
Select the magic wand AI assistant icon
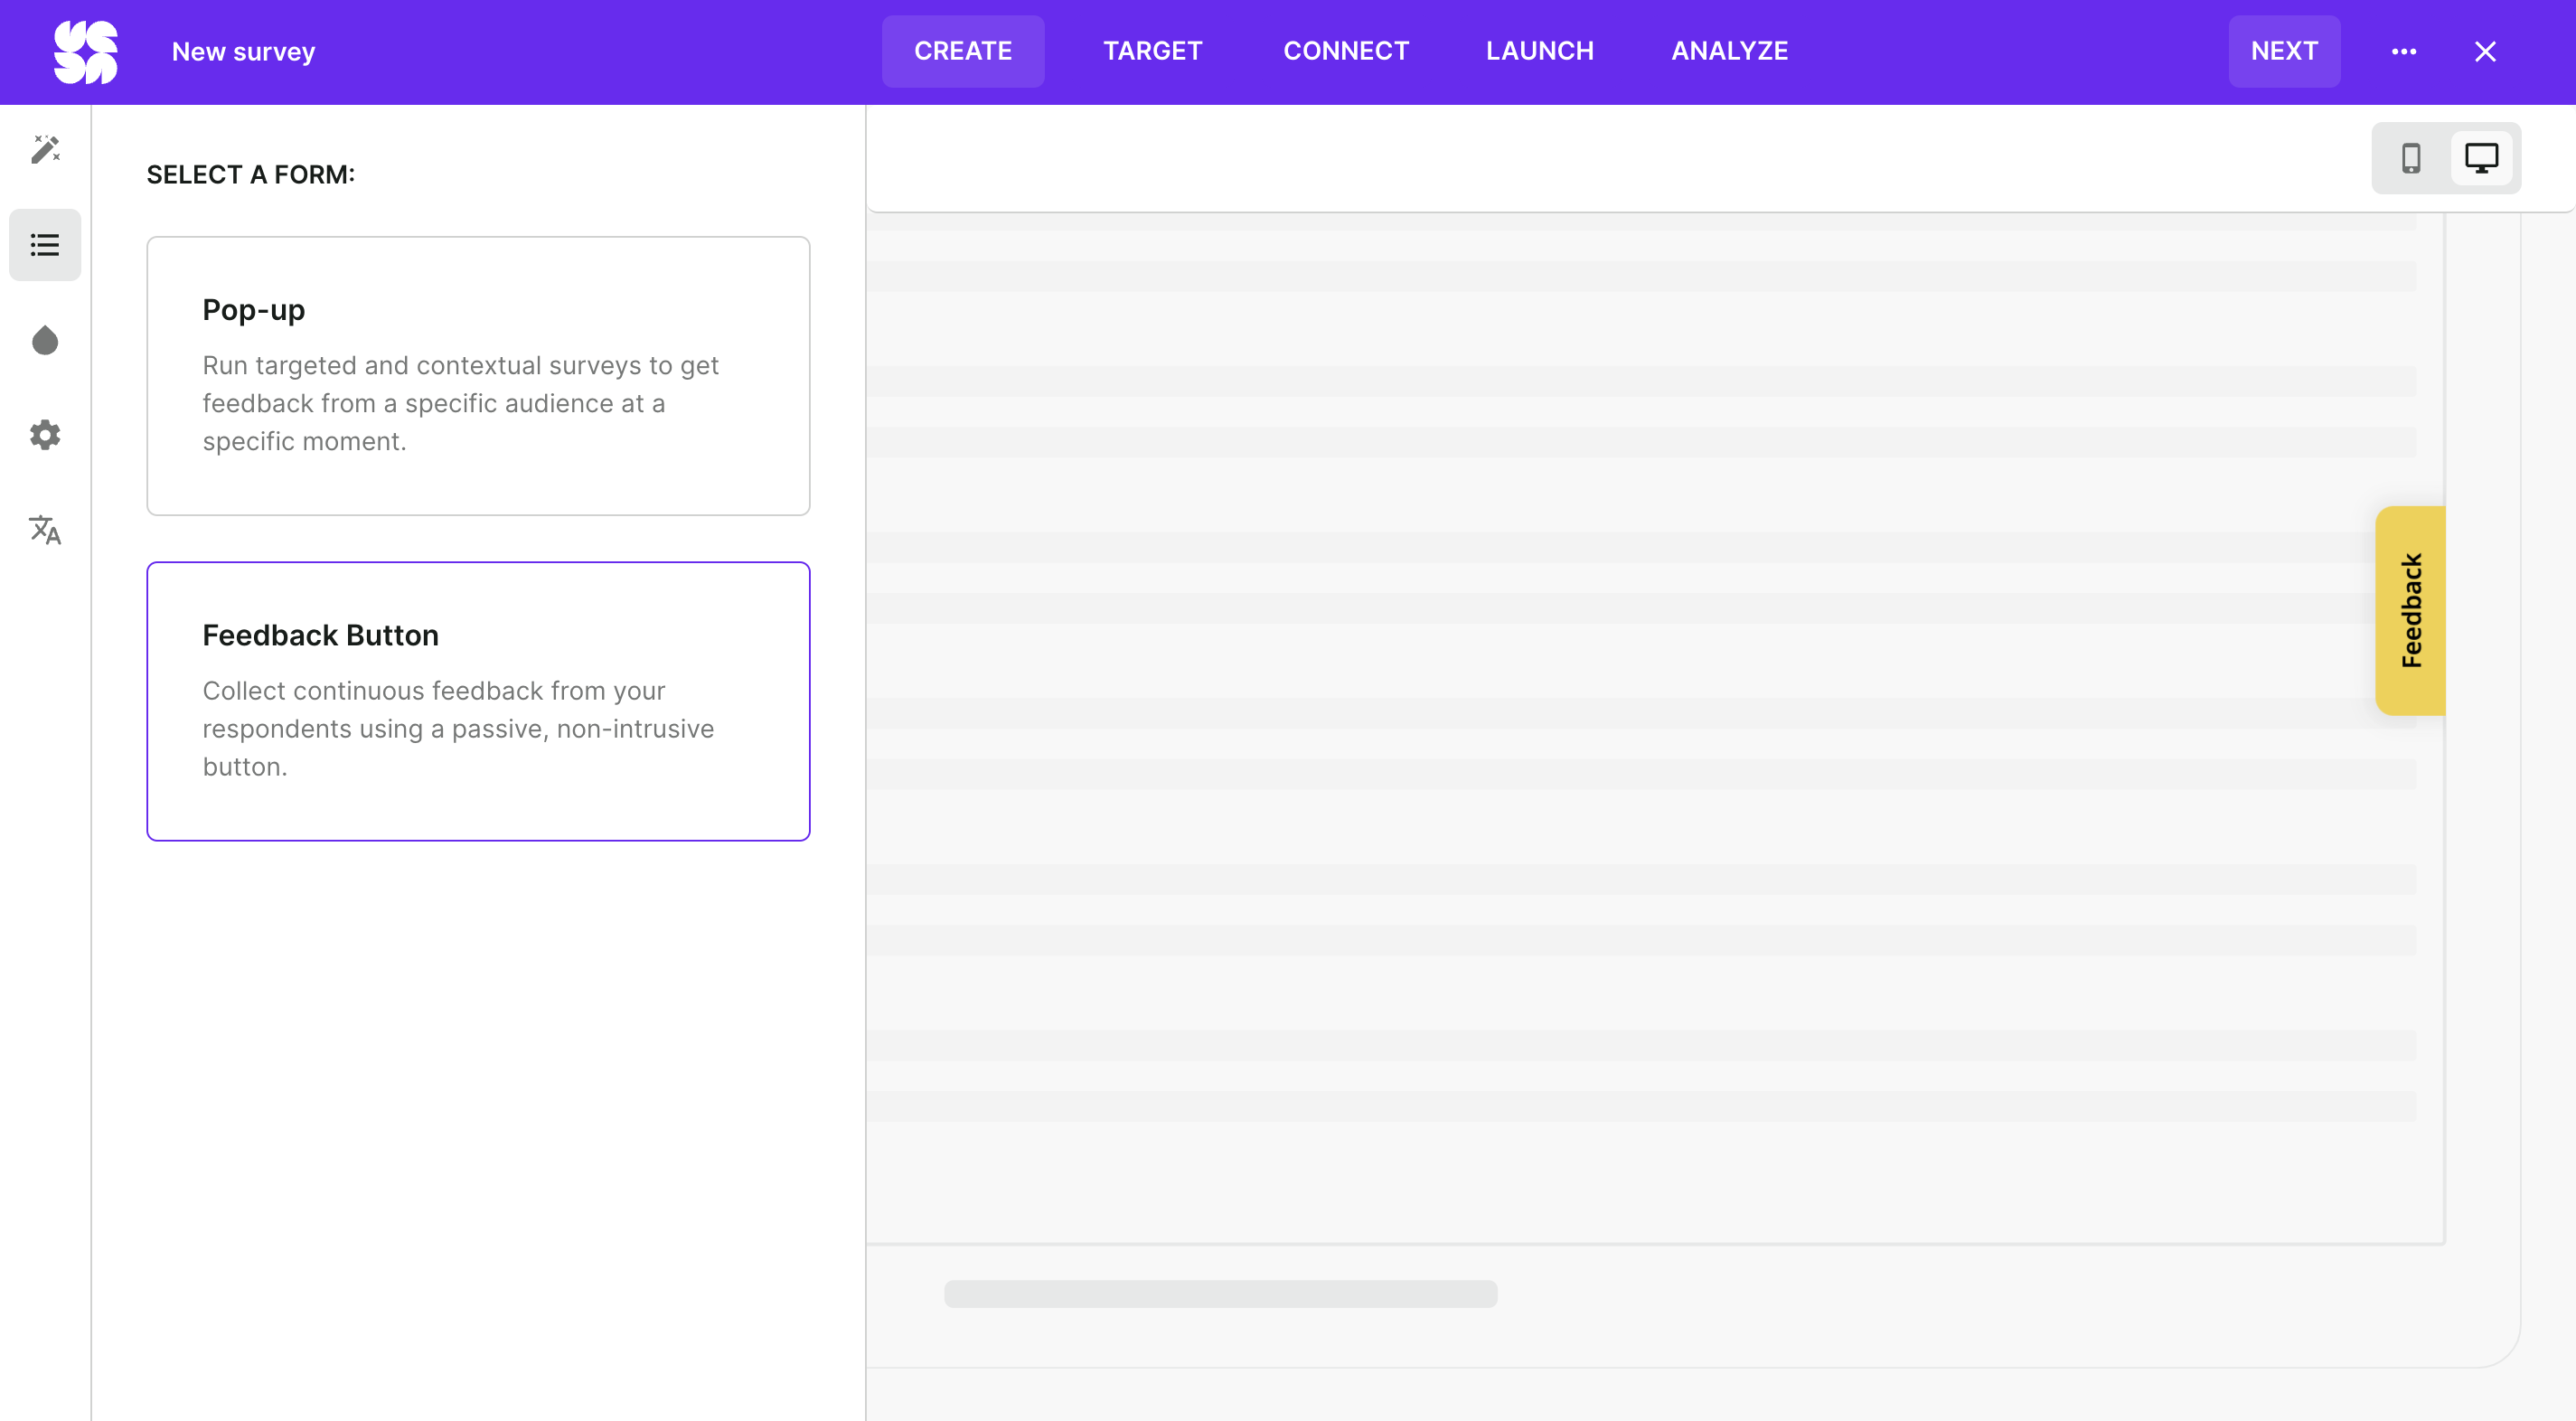[45, 150]
